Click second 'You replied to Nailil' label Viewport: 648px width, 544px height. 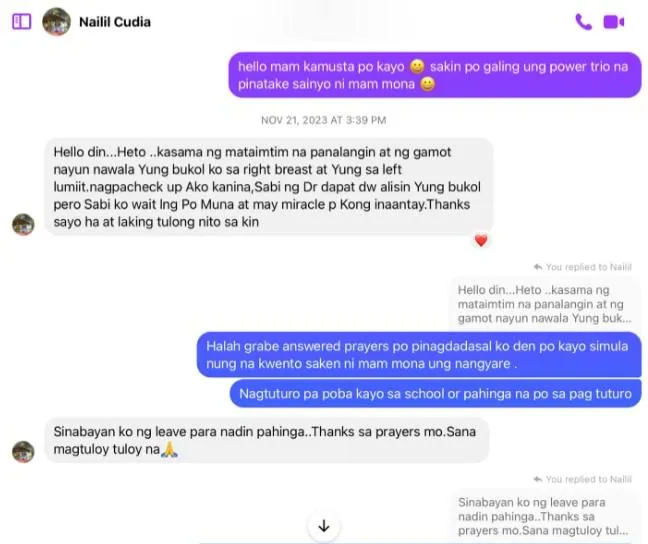pos(583,479)
